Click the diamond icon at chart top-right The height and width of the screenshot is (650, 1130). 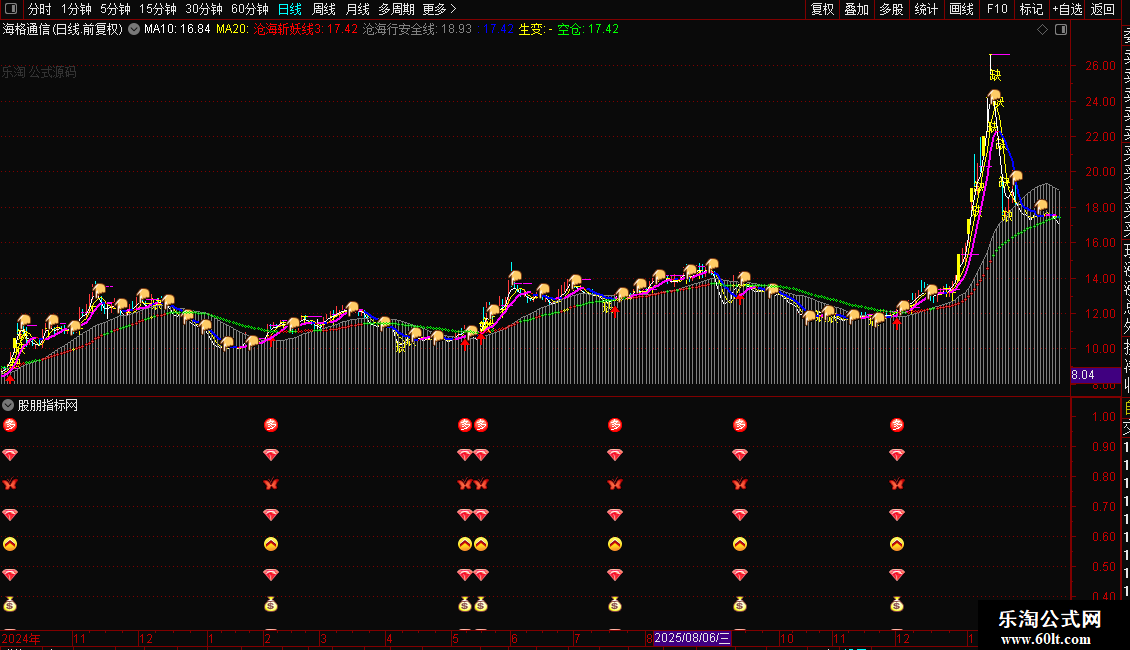pos(1043,30)
